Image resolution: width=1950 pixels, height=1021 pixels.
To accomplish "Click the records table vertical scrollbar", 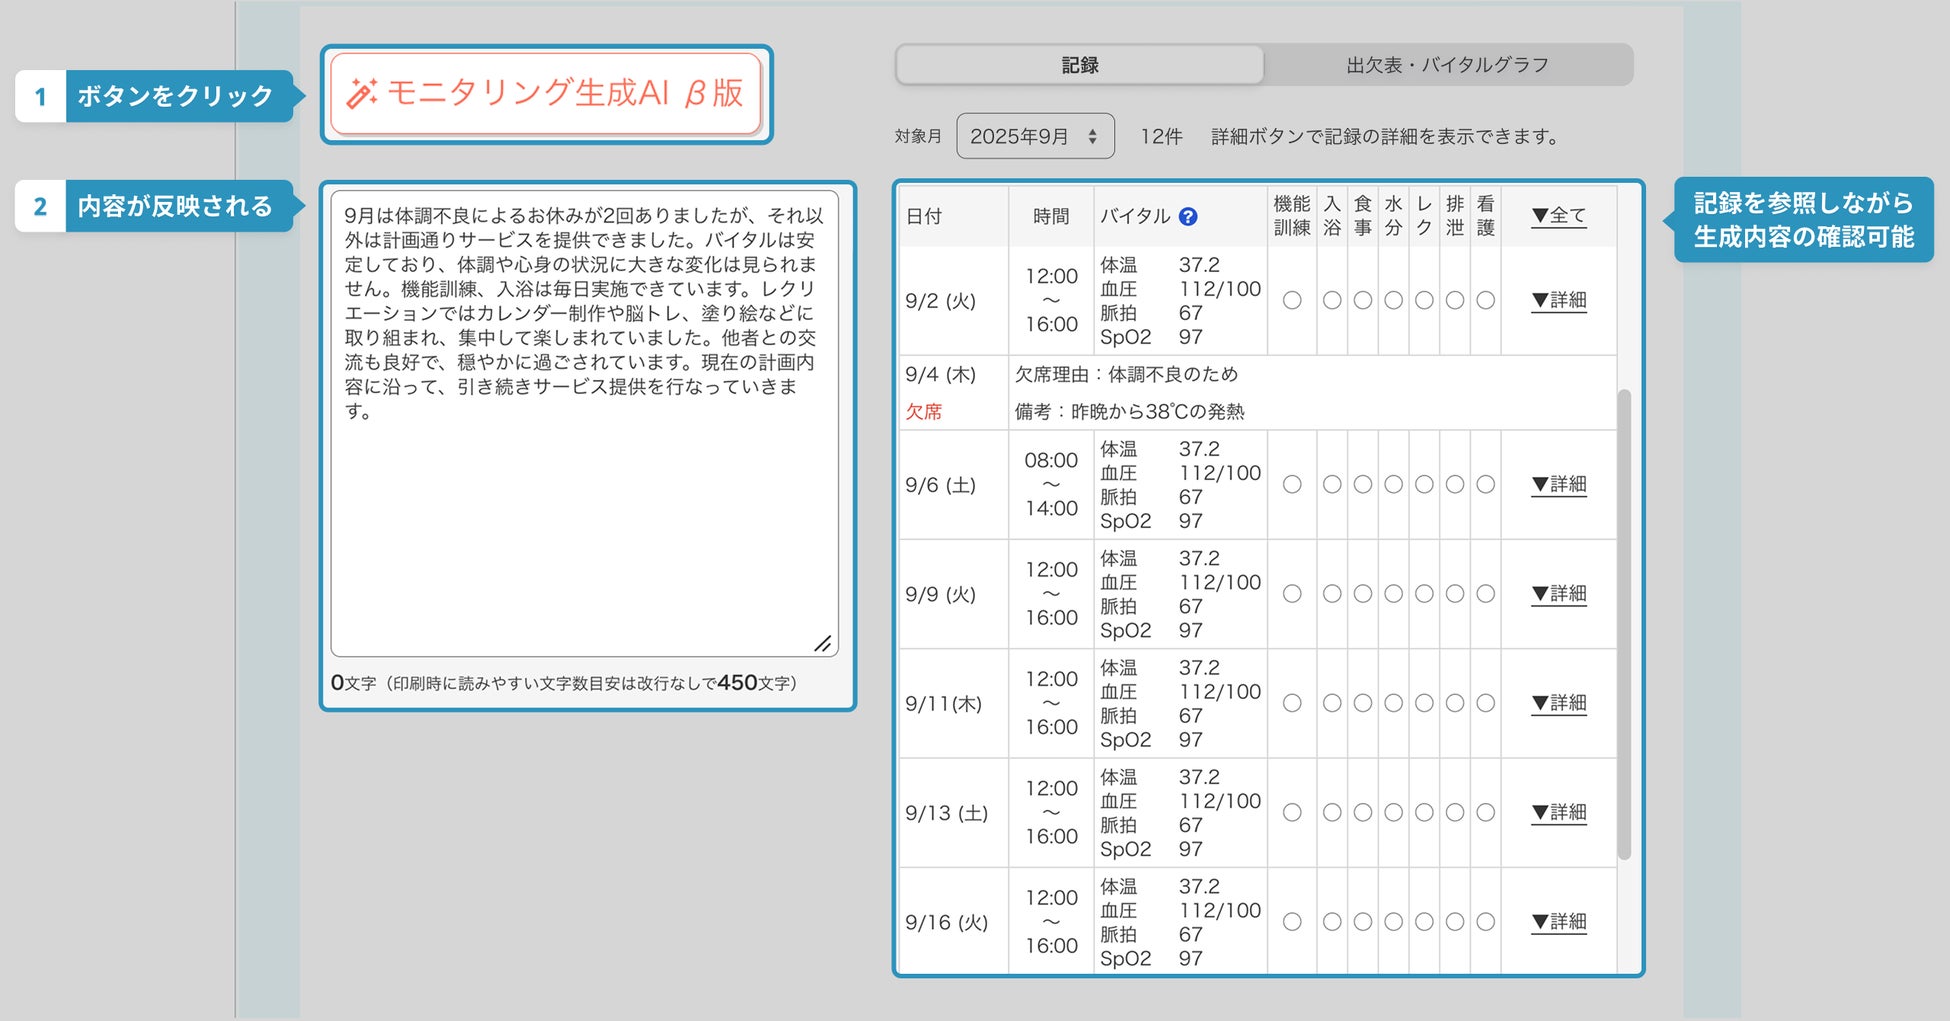I will point(1624,624).
